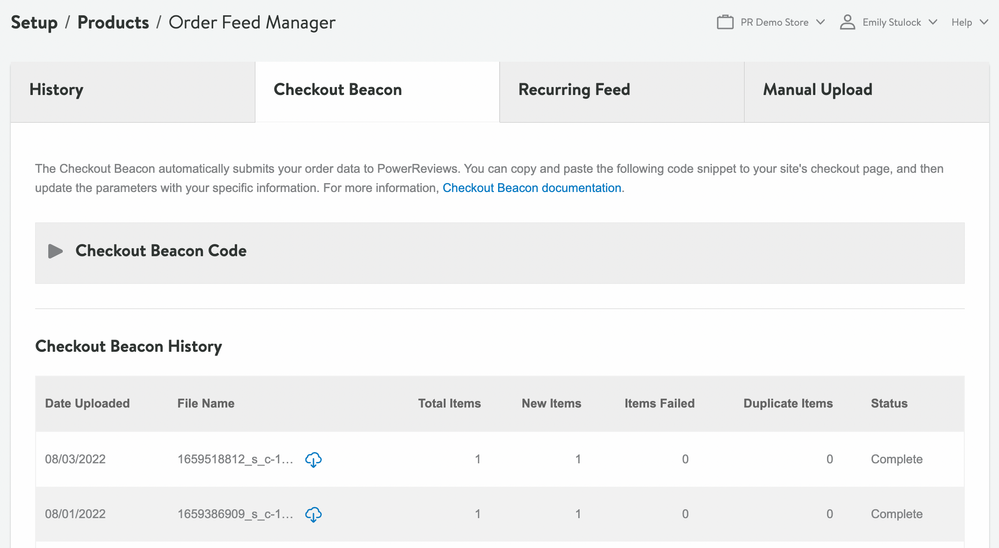Screen dimensions: 999x548
Task: Click the New Items column header
Action: point(551,403)
